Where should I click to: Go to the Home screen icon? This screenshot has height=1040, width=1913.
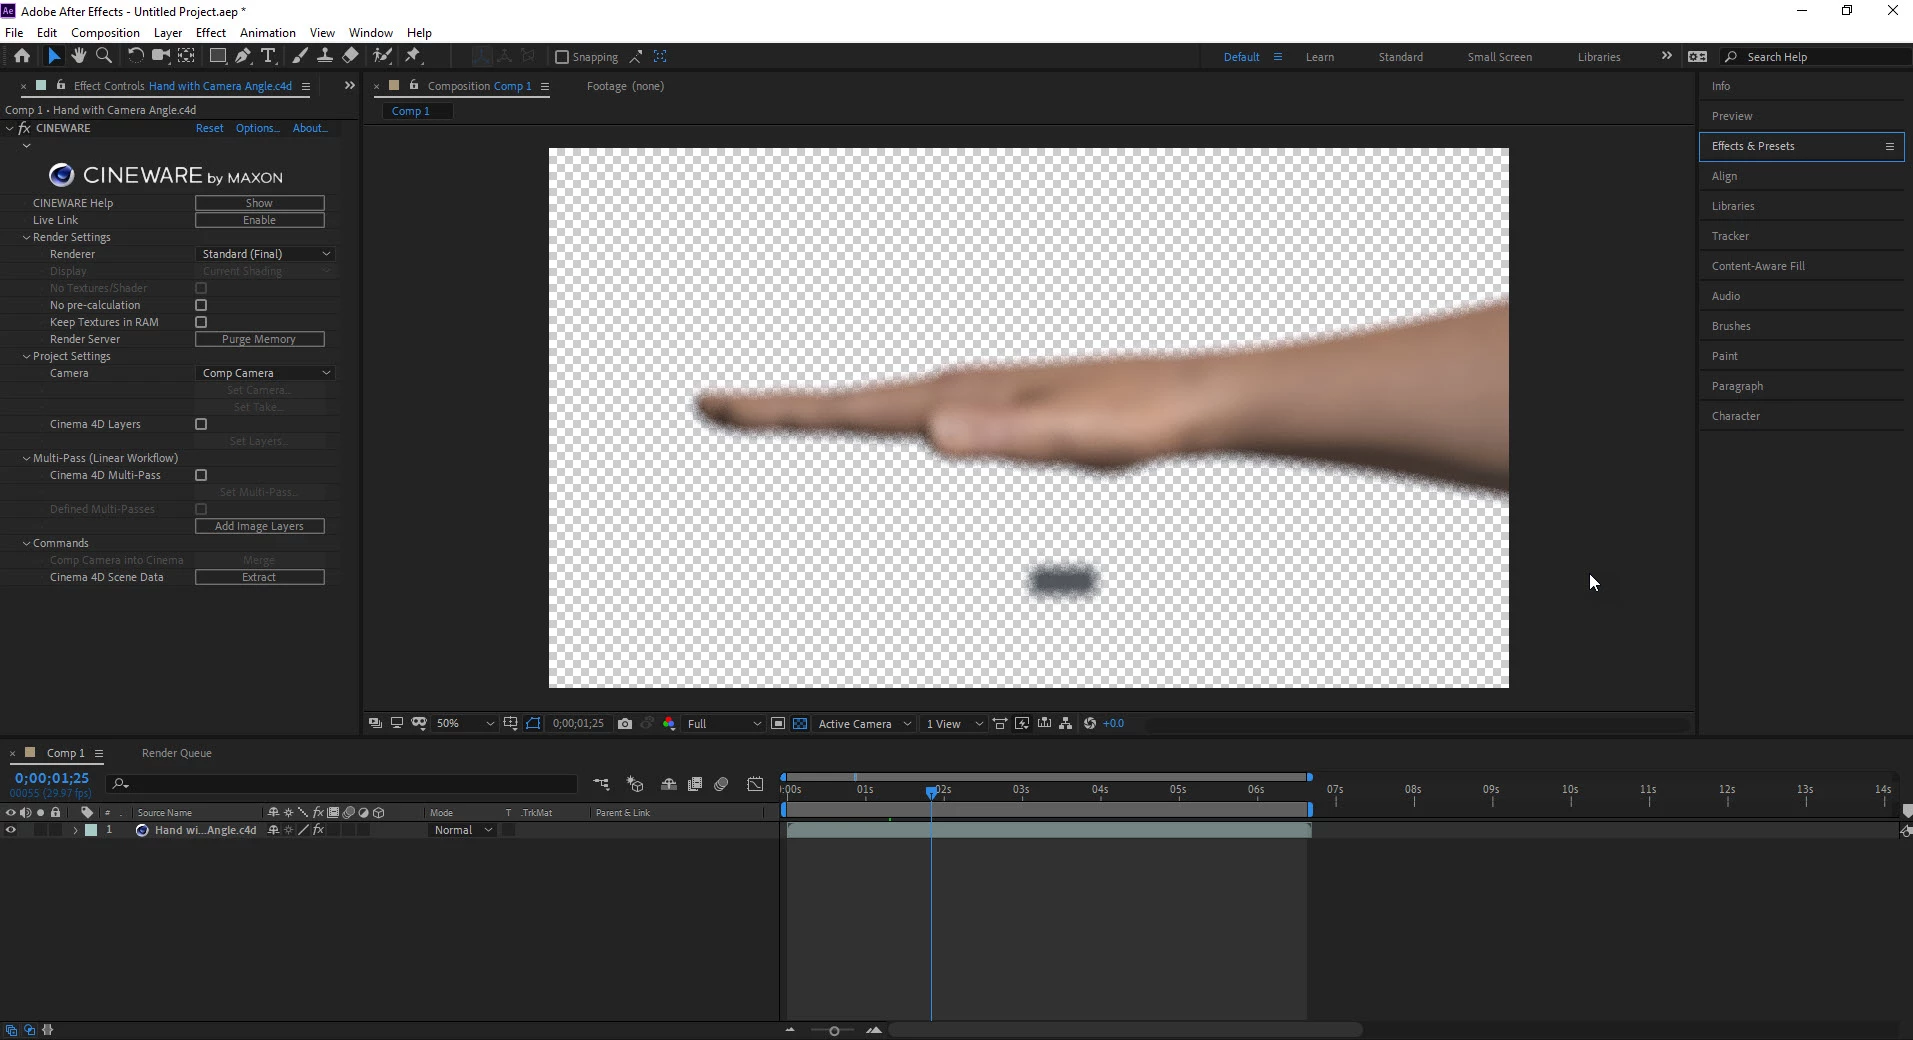(x=21, y=56)
